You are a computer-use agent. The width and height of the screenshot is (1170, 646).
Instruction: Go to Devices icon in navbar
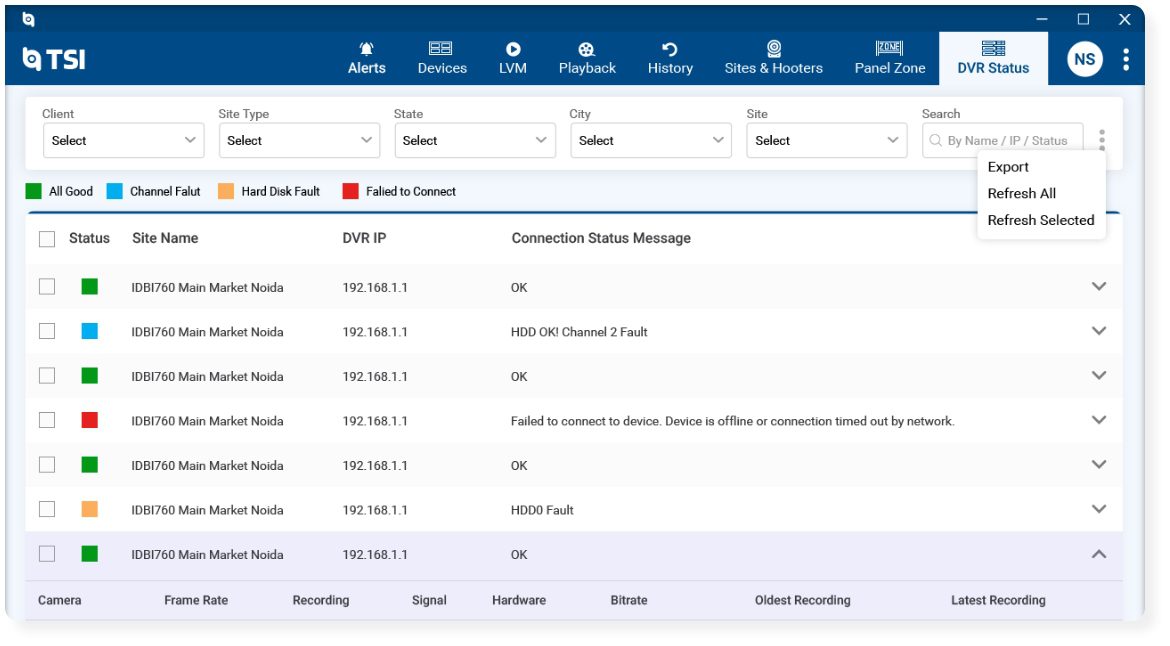440,48
